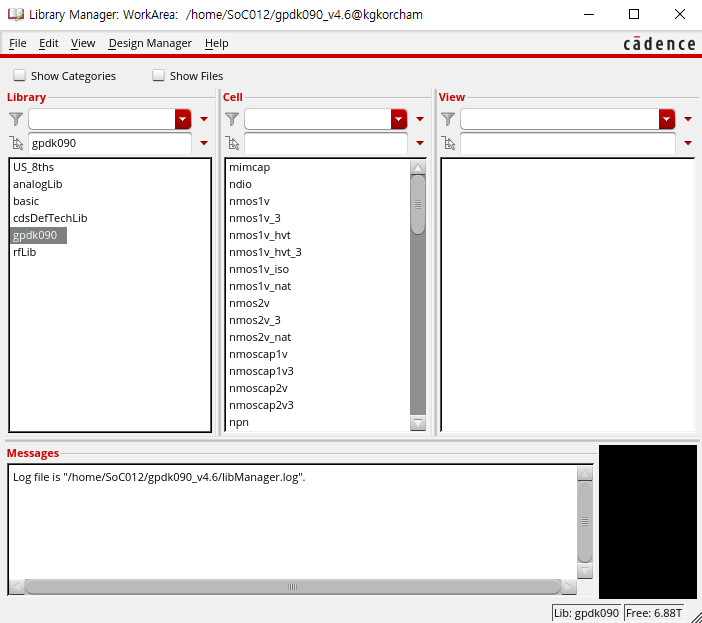Open the Help menu
This screenshot has height=623, width=702.
217,43
